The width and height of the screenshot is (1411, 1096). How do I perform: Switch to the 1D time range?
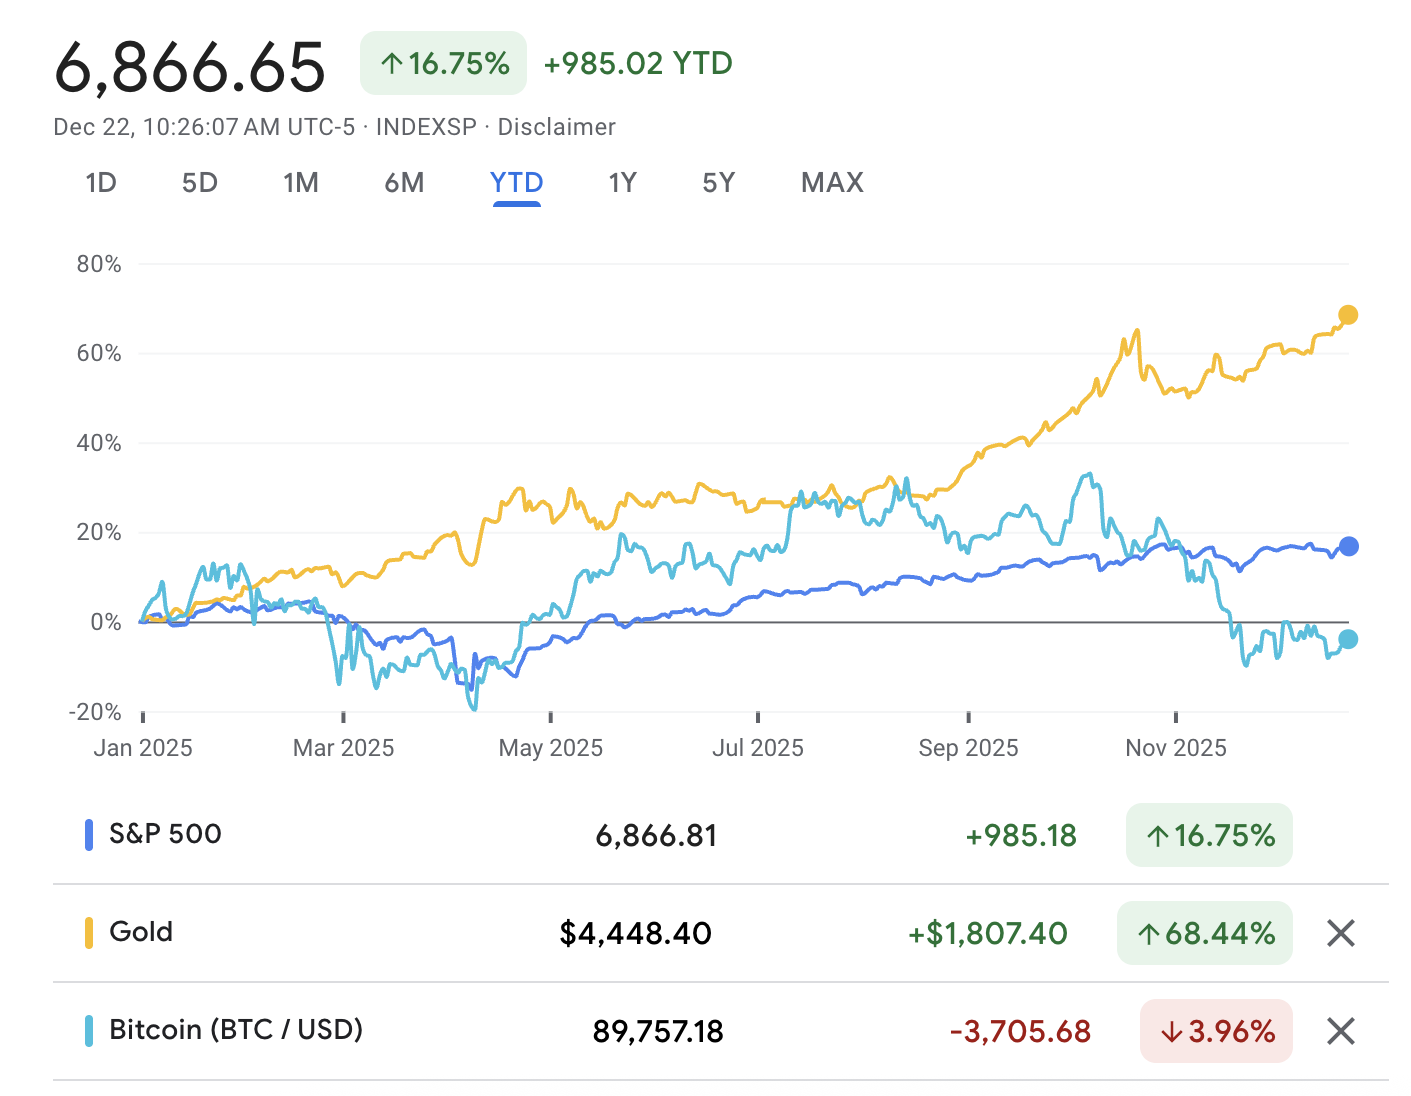(101, 183)
